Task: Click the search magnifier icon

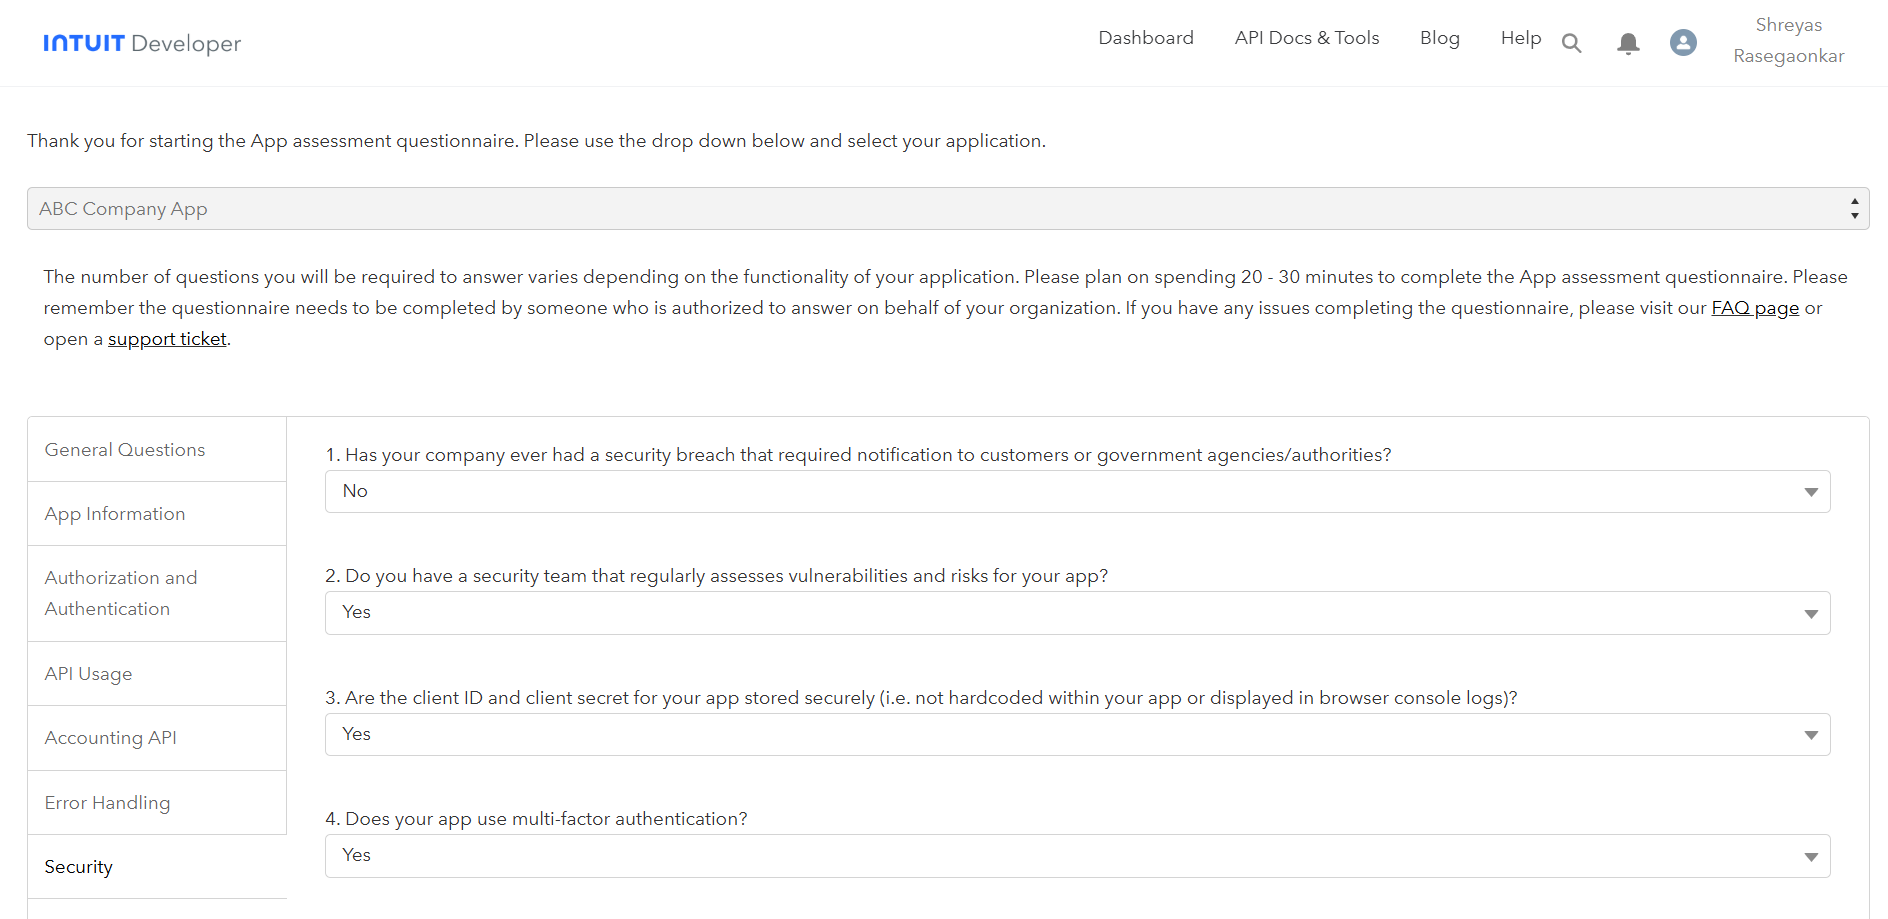Action: coord(1571,43)
